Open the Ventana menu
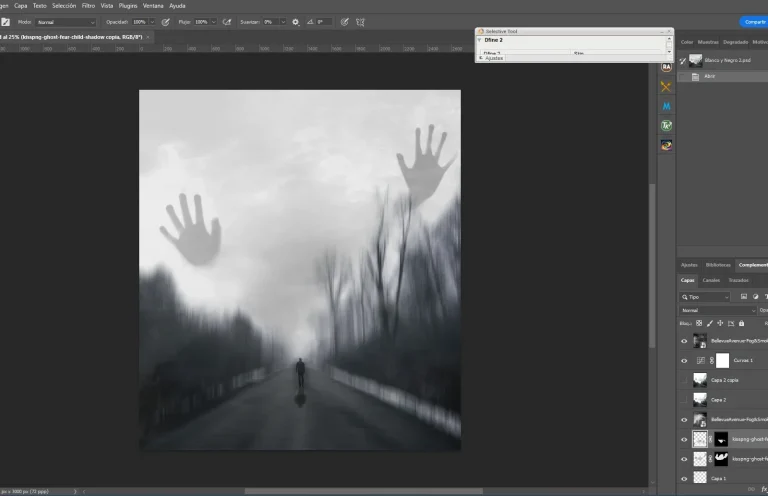Viewport: 768px width, 496px height. (153, 6)
